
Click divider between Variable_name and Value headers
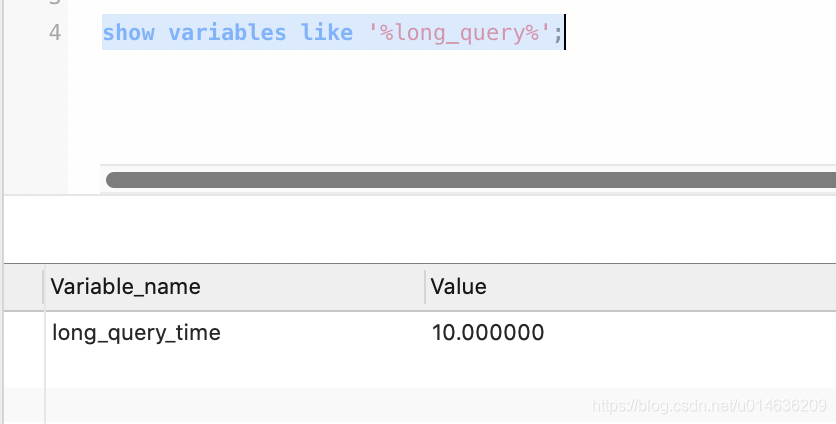pyautogui.click(x=425, y=287)
